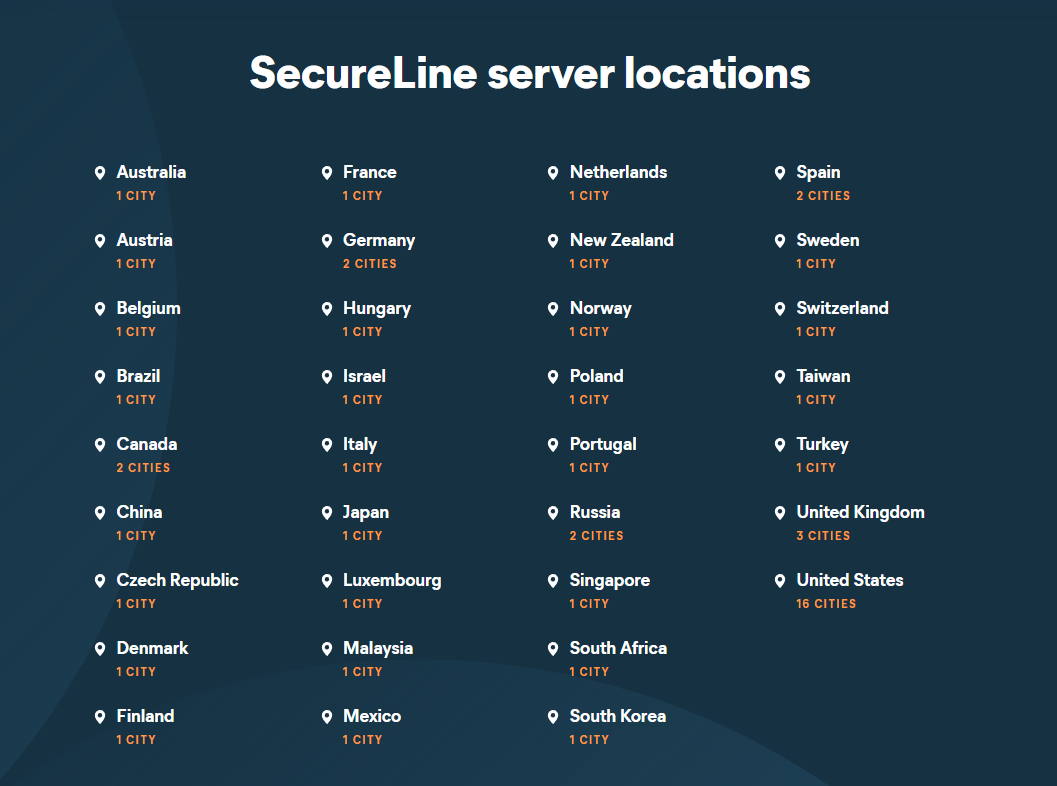Click 1 CITY under Turkey

816,468
